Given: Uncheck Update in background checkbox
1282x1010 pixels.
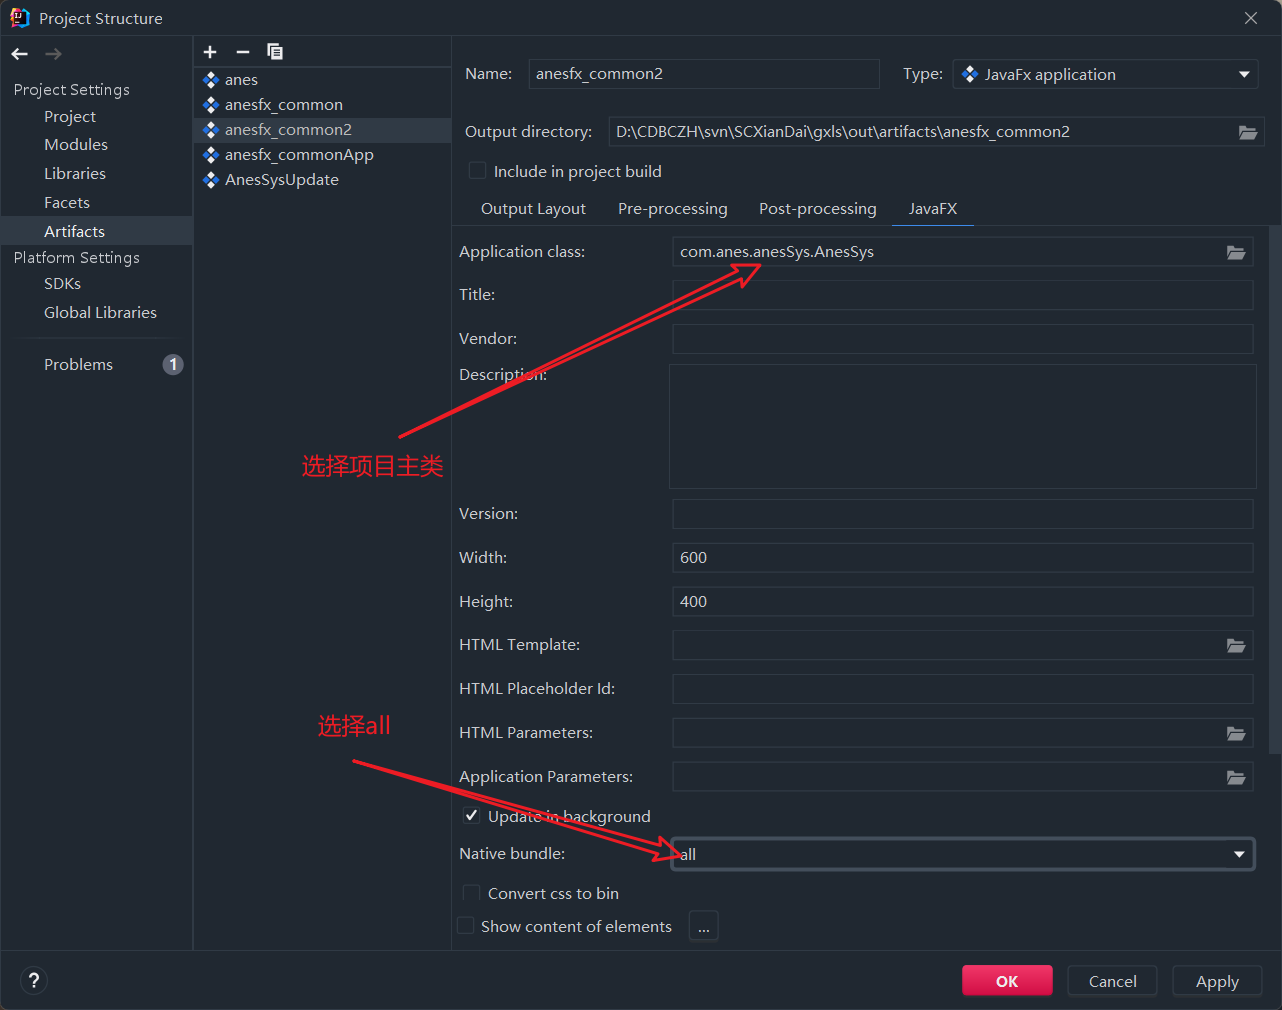Looking at the screenshot, I should pyautogui.click(x=471, y=816).
